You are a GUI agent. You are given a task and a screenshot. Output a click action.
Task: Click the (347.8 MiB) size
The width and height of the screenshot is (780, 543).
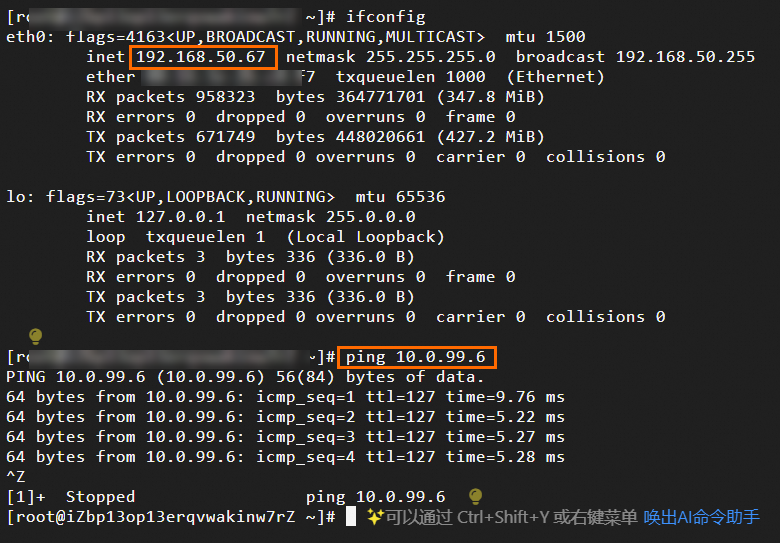tap(490, 97)
